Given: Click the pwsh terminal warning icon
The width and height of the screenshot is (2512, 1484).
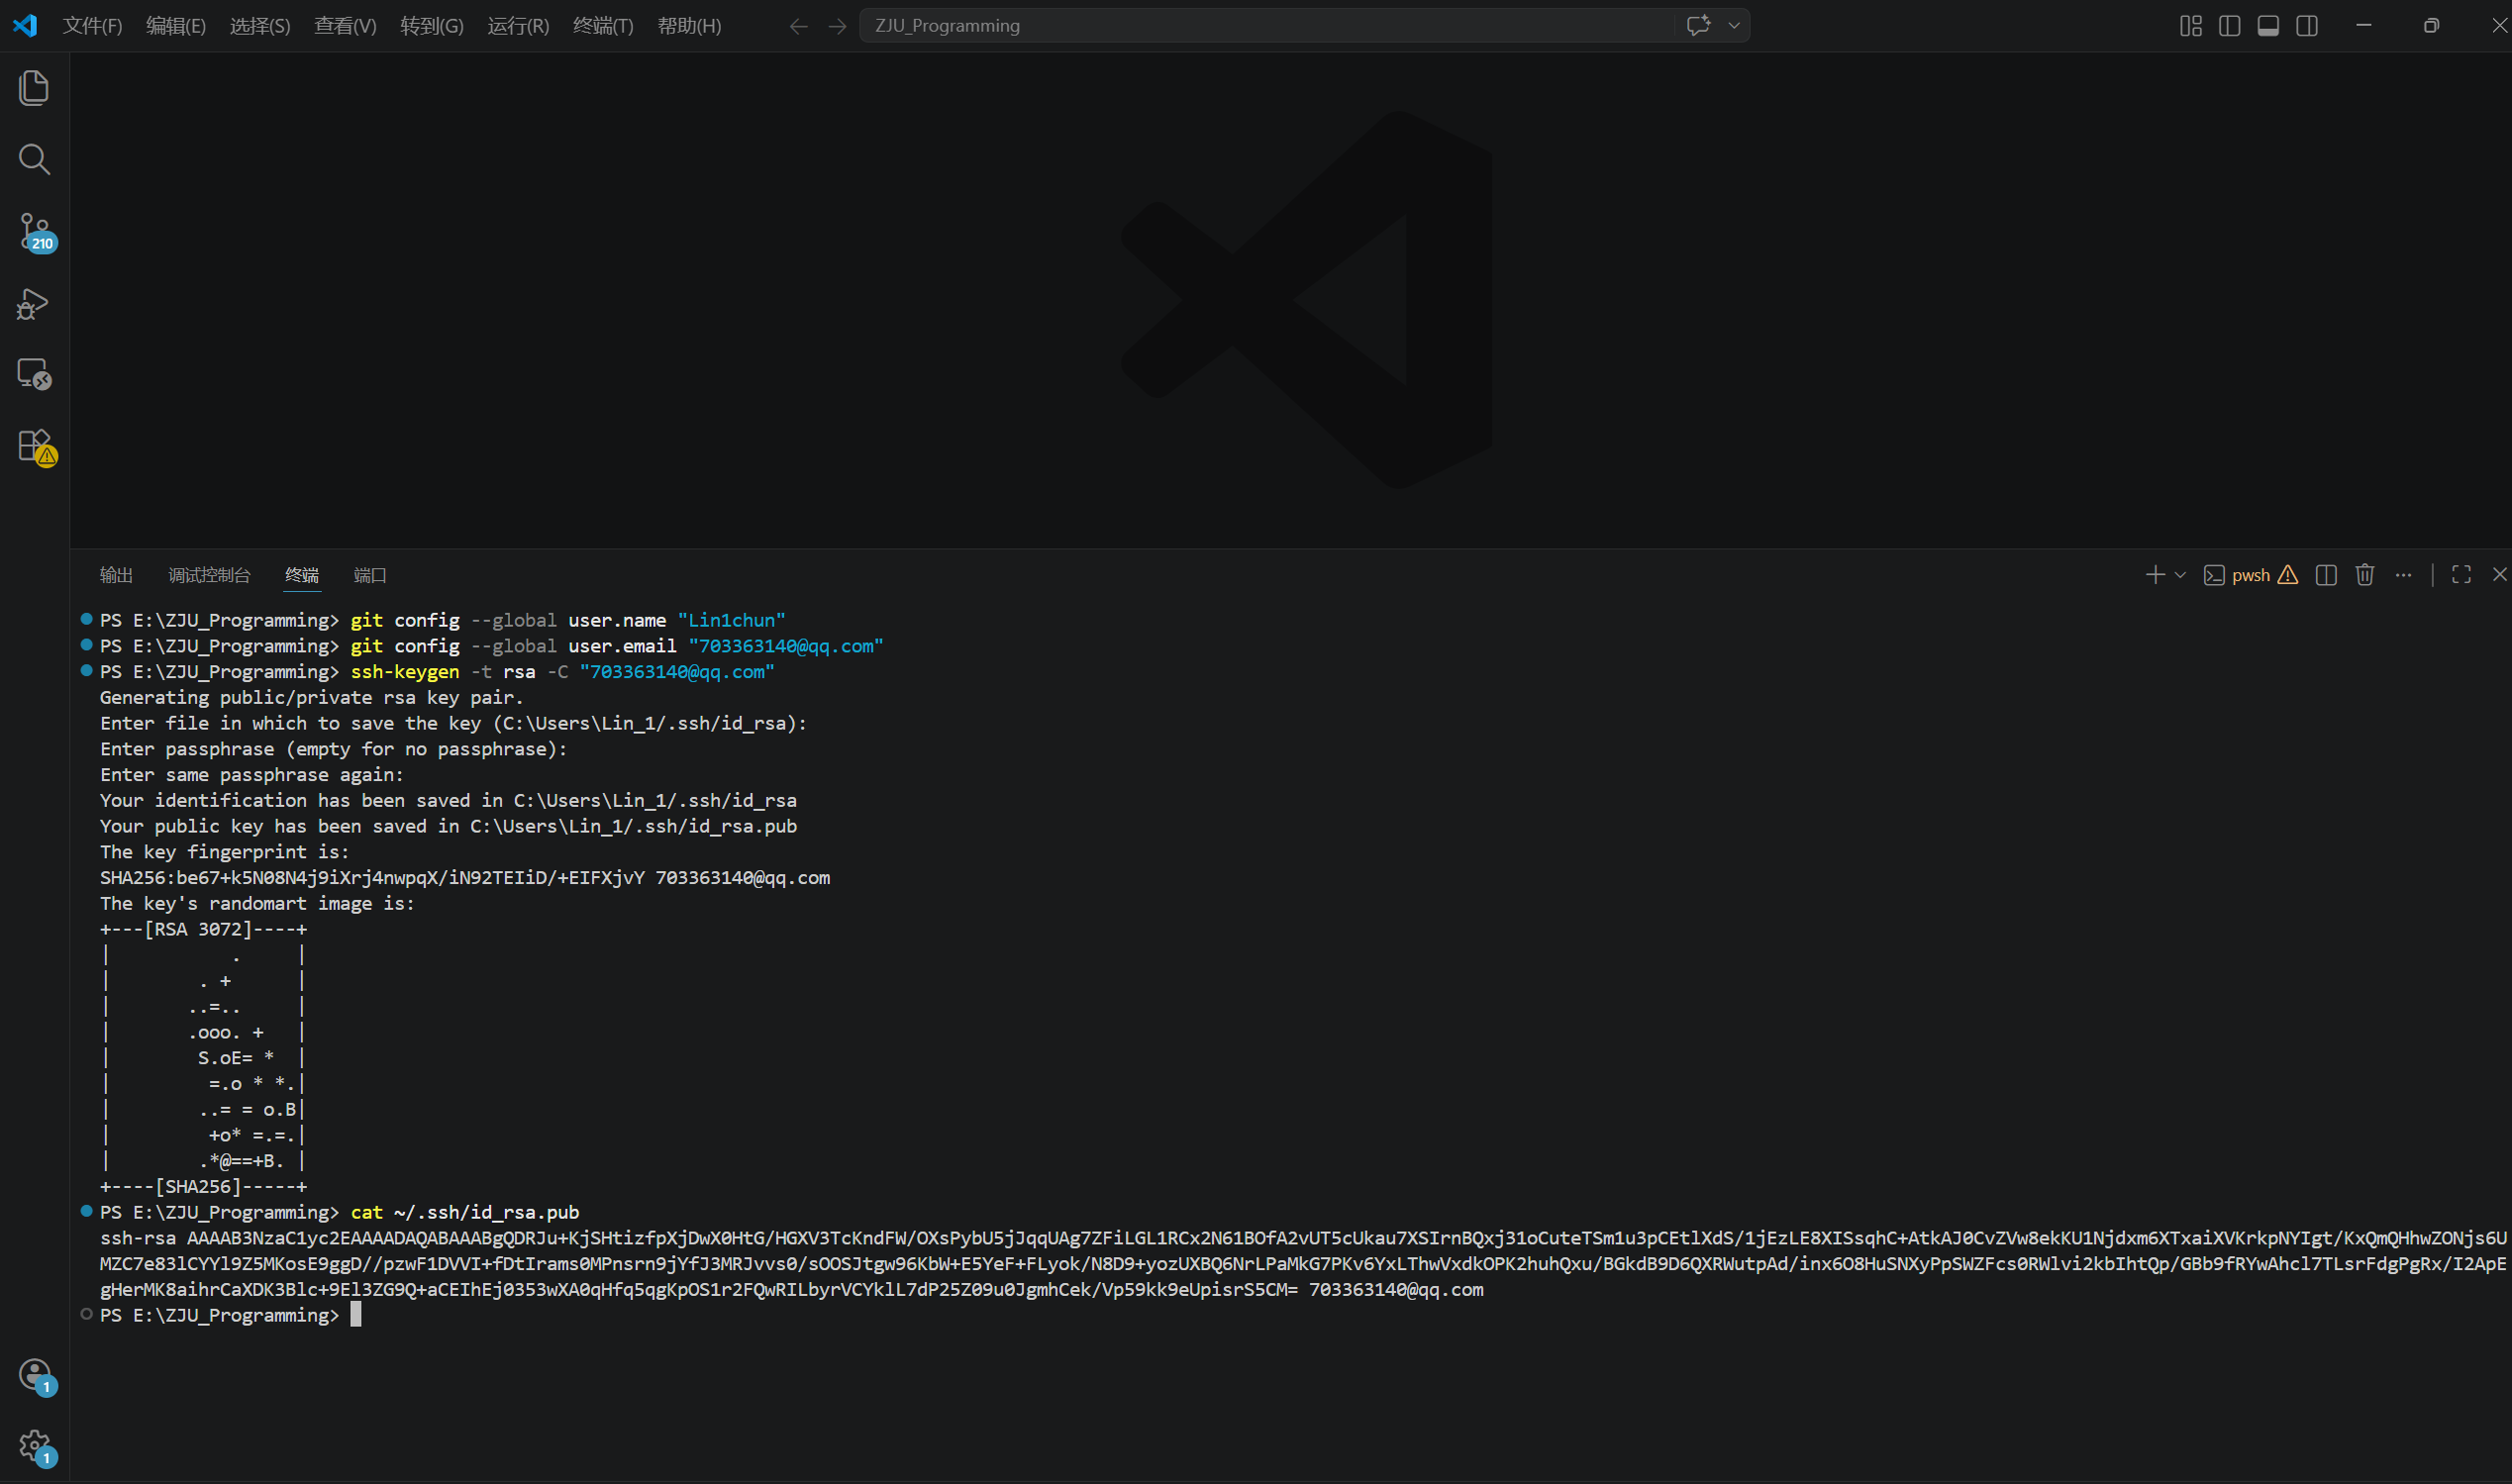Looking at the screenshot, I should click(x=2288, y=575).
